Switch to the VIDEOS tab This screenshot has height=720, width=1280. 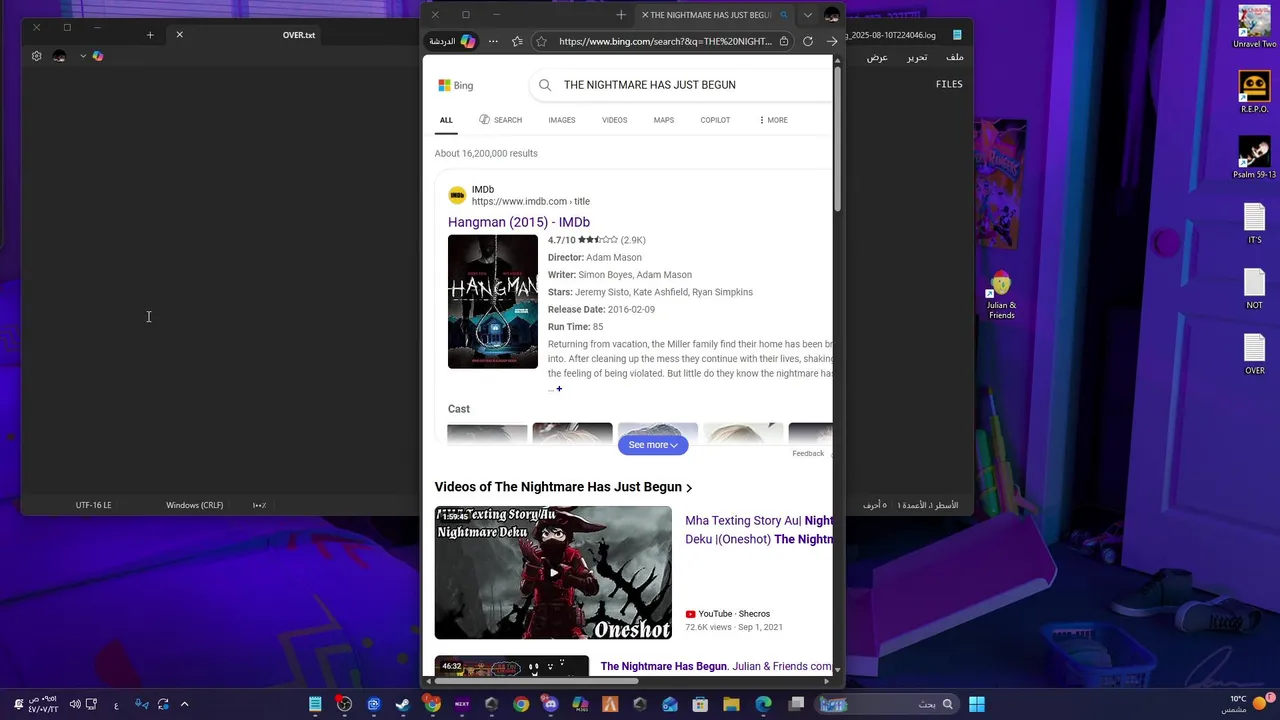(x=615, y=120)
